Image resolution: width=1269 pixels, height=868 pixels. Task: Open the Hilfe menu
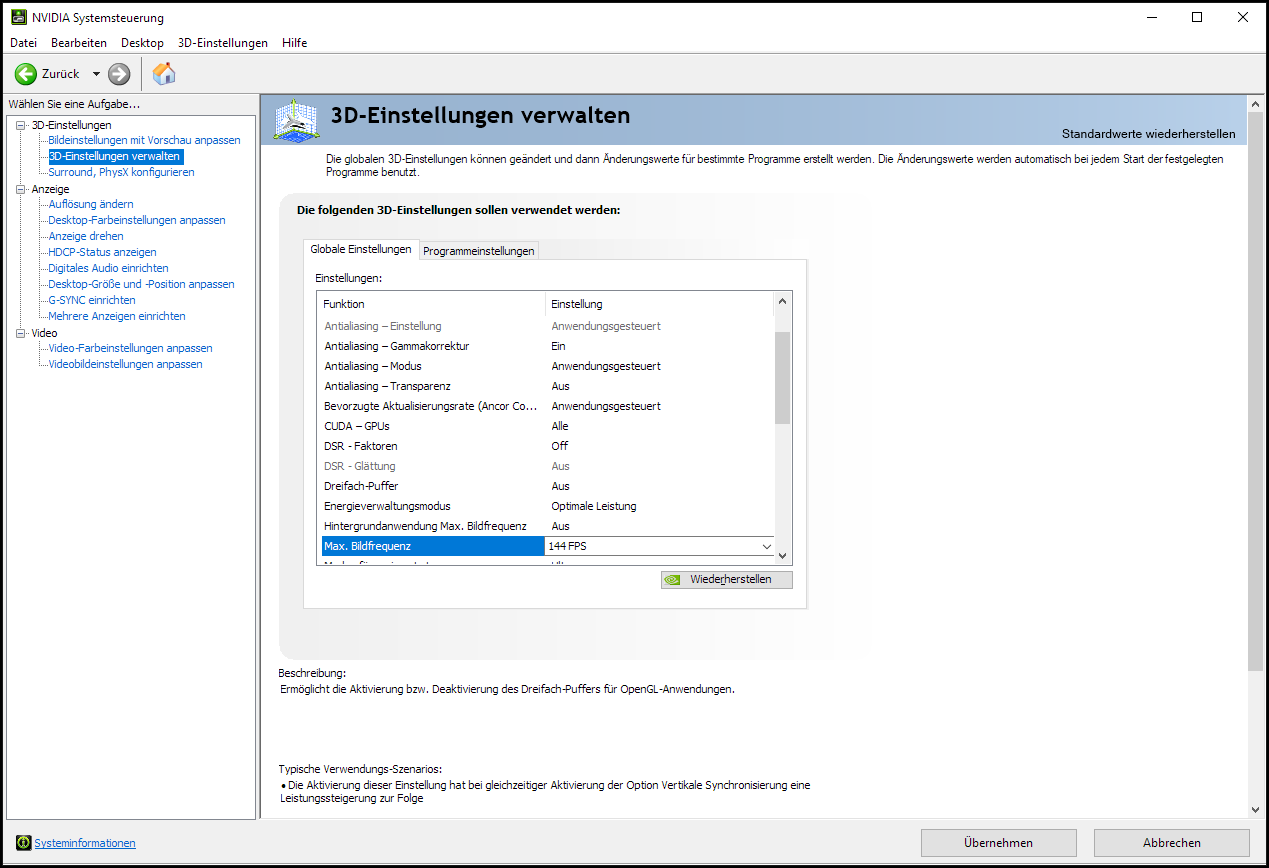(x=295, y=43)
